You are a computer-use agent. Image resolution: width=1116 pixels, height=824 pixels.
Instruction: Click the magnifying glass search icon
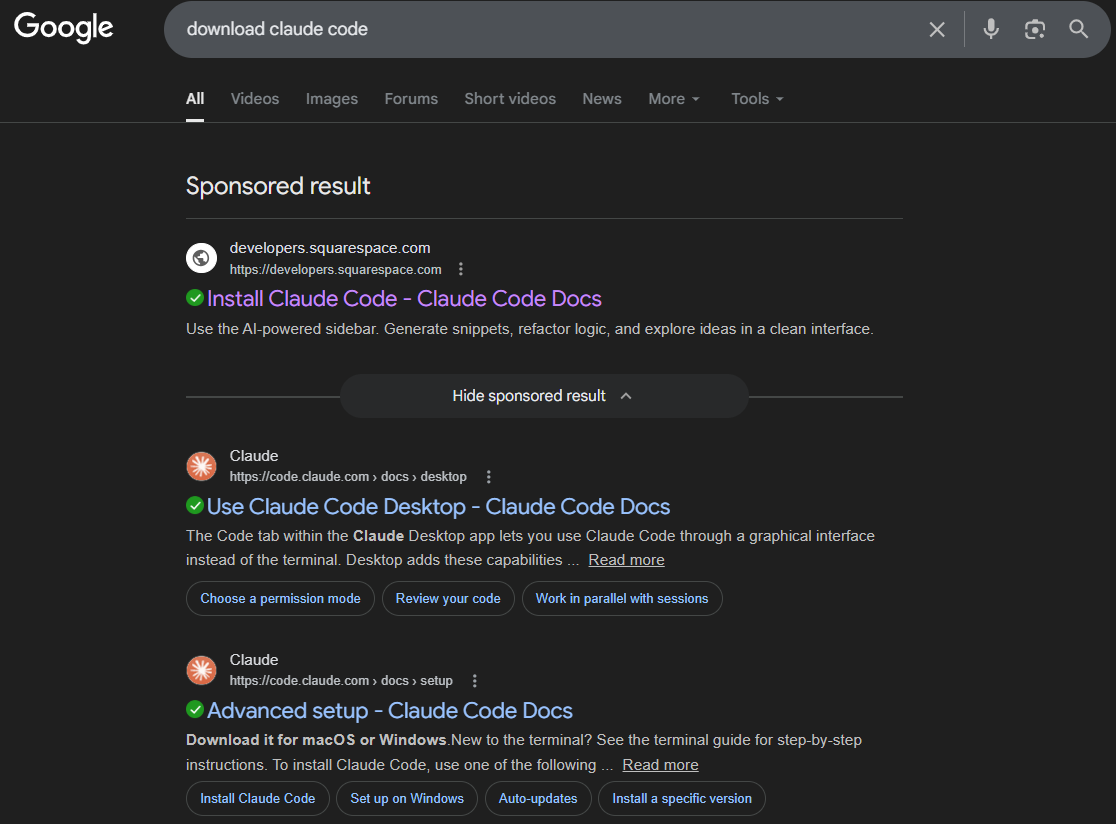click(1078, 29)
